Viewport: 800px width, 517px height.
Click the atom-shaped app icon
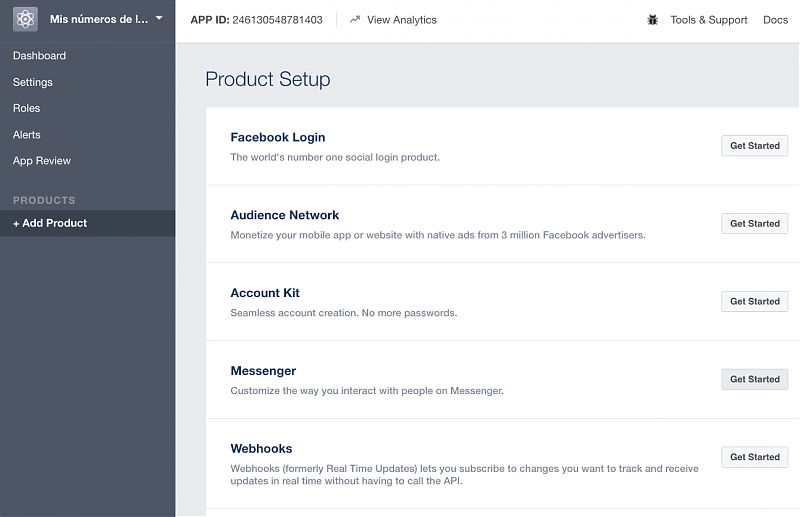(x=25, y=19)
